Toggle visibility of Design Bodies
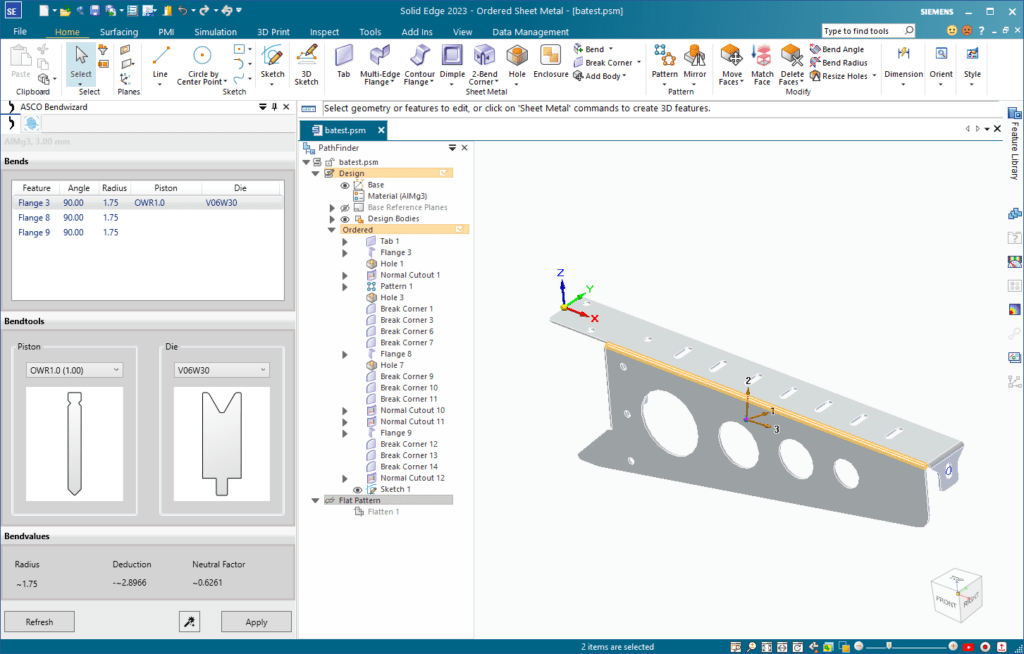Screen dimensions: 1024x654 click(345, 219)
